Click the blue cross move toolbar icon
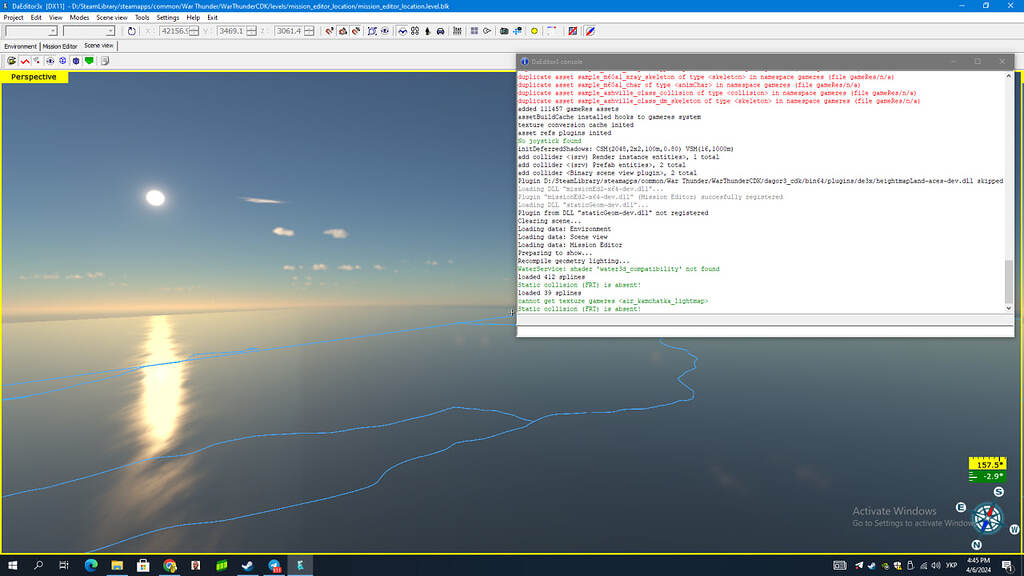The width and height of the screenshot is (1024, 576). tap(517, 31)
